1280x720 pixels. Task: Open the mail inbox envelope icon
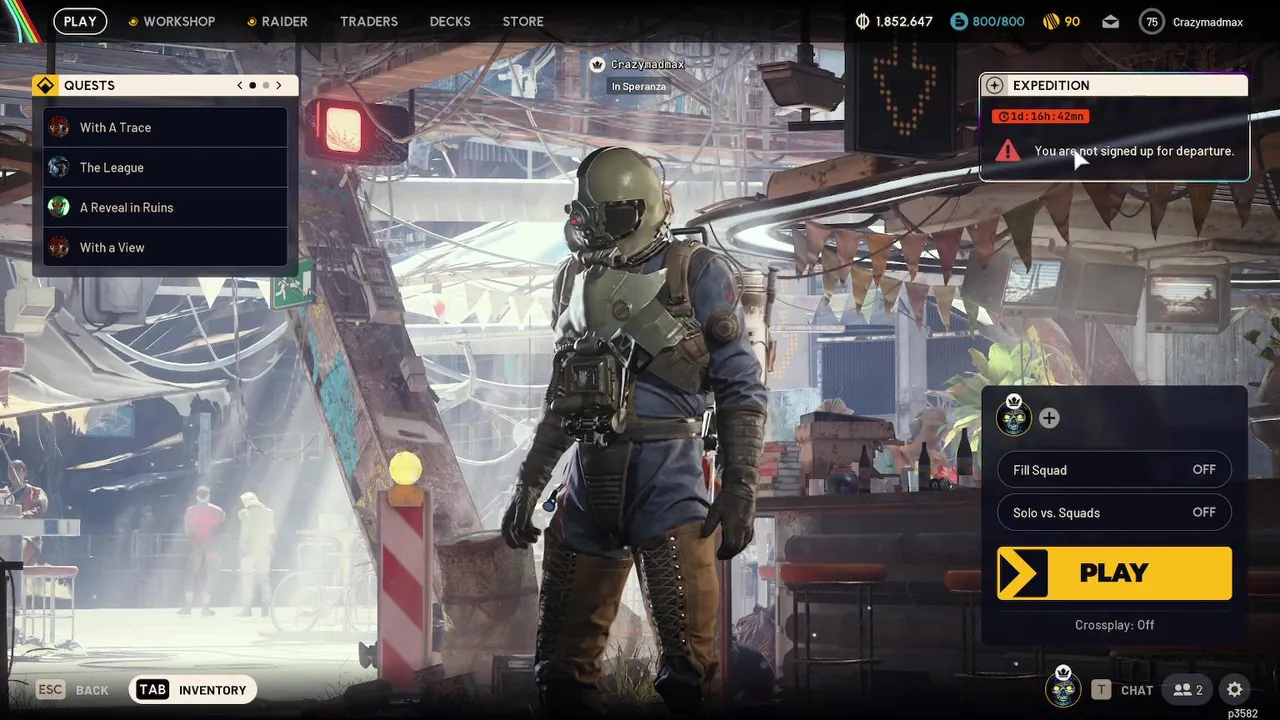[x=1112, y=21]
